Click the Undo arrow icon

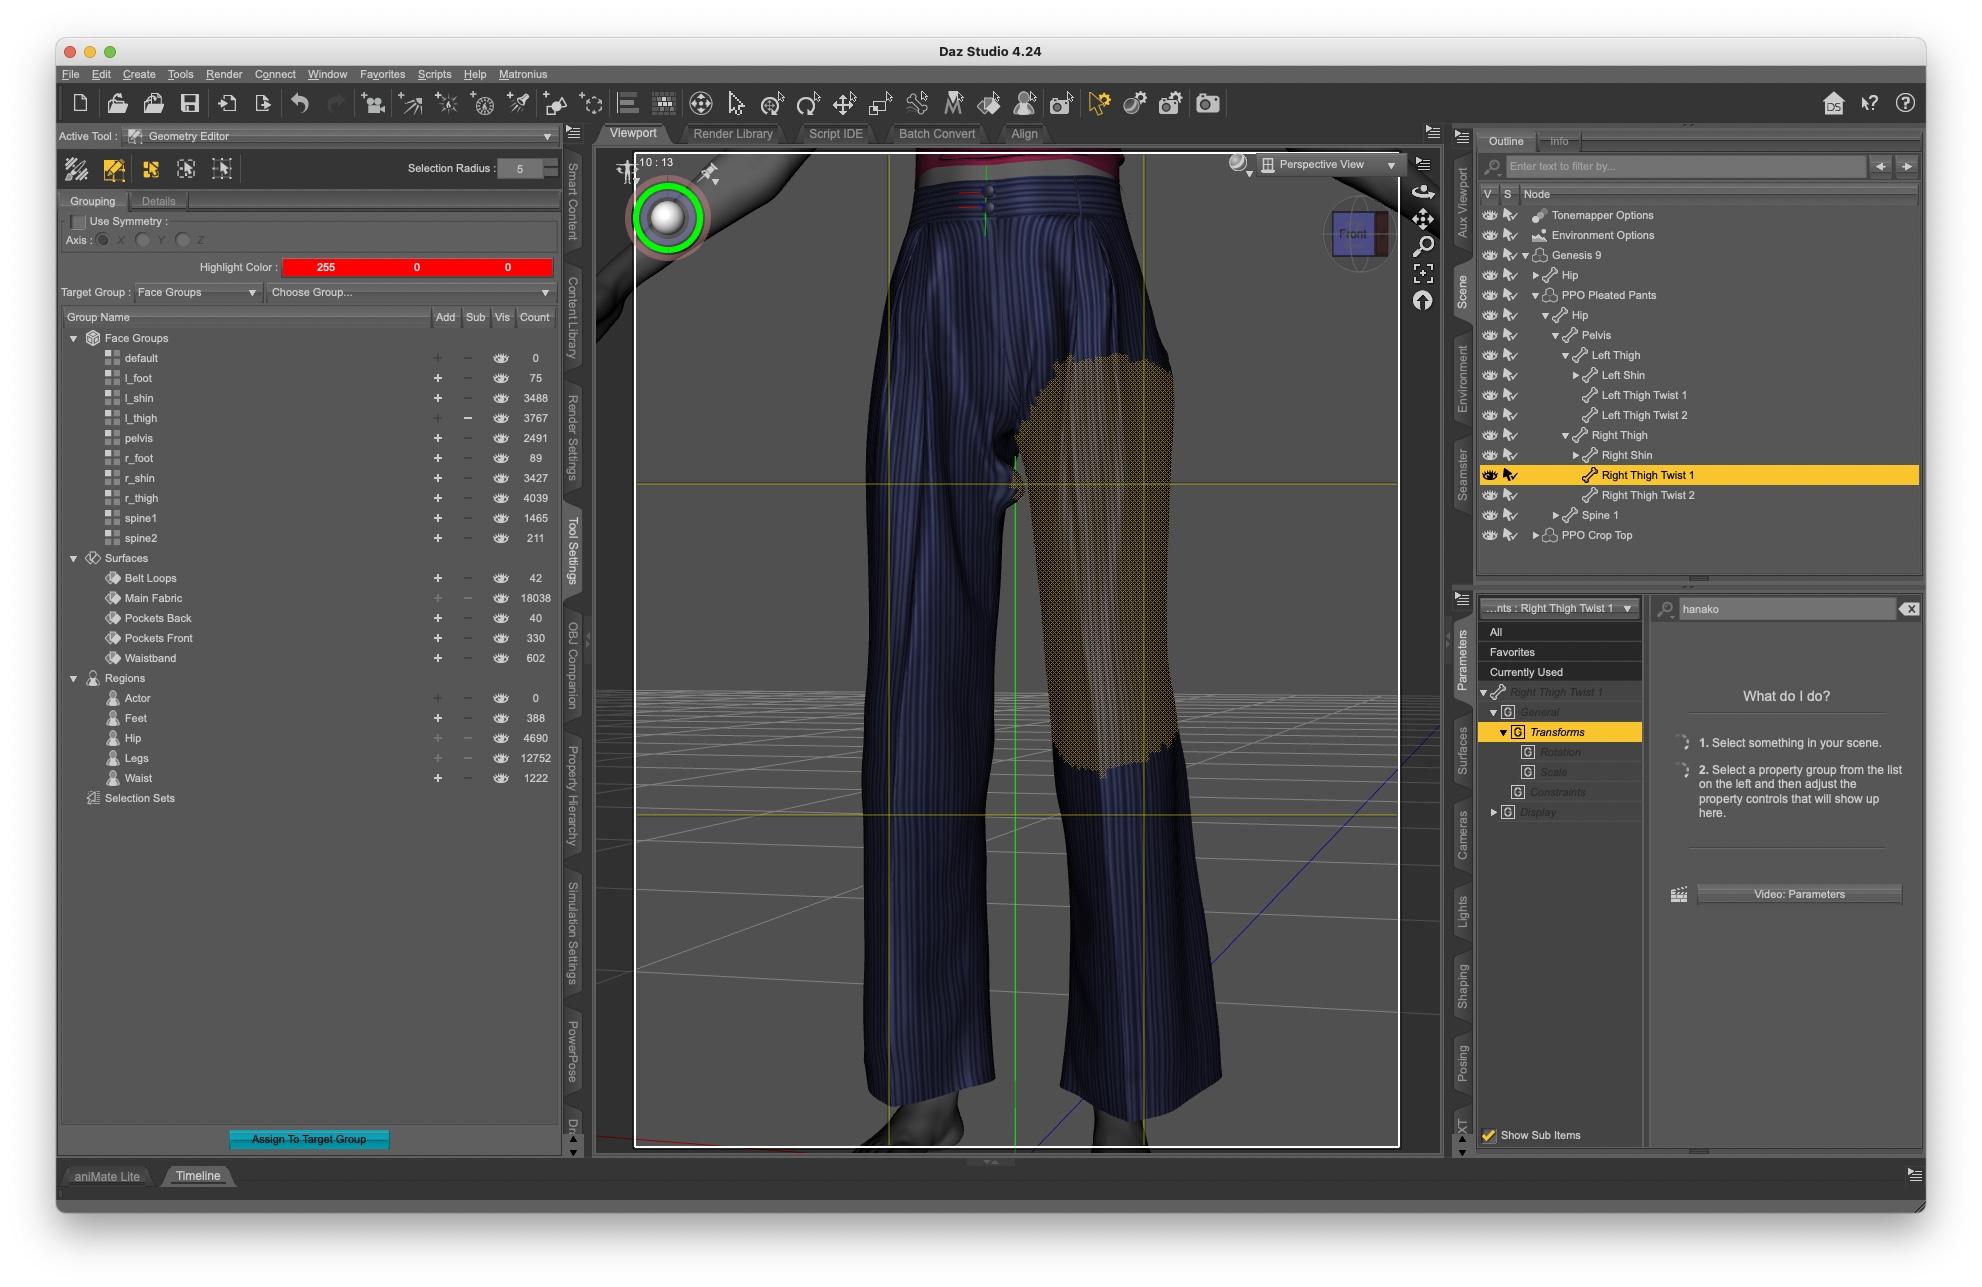pos(300,103)
